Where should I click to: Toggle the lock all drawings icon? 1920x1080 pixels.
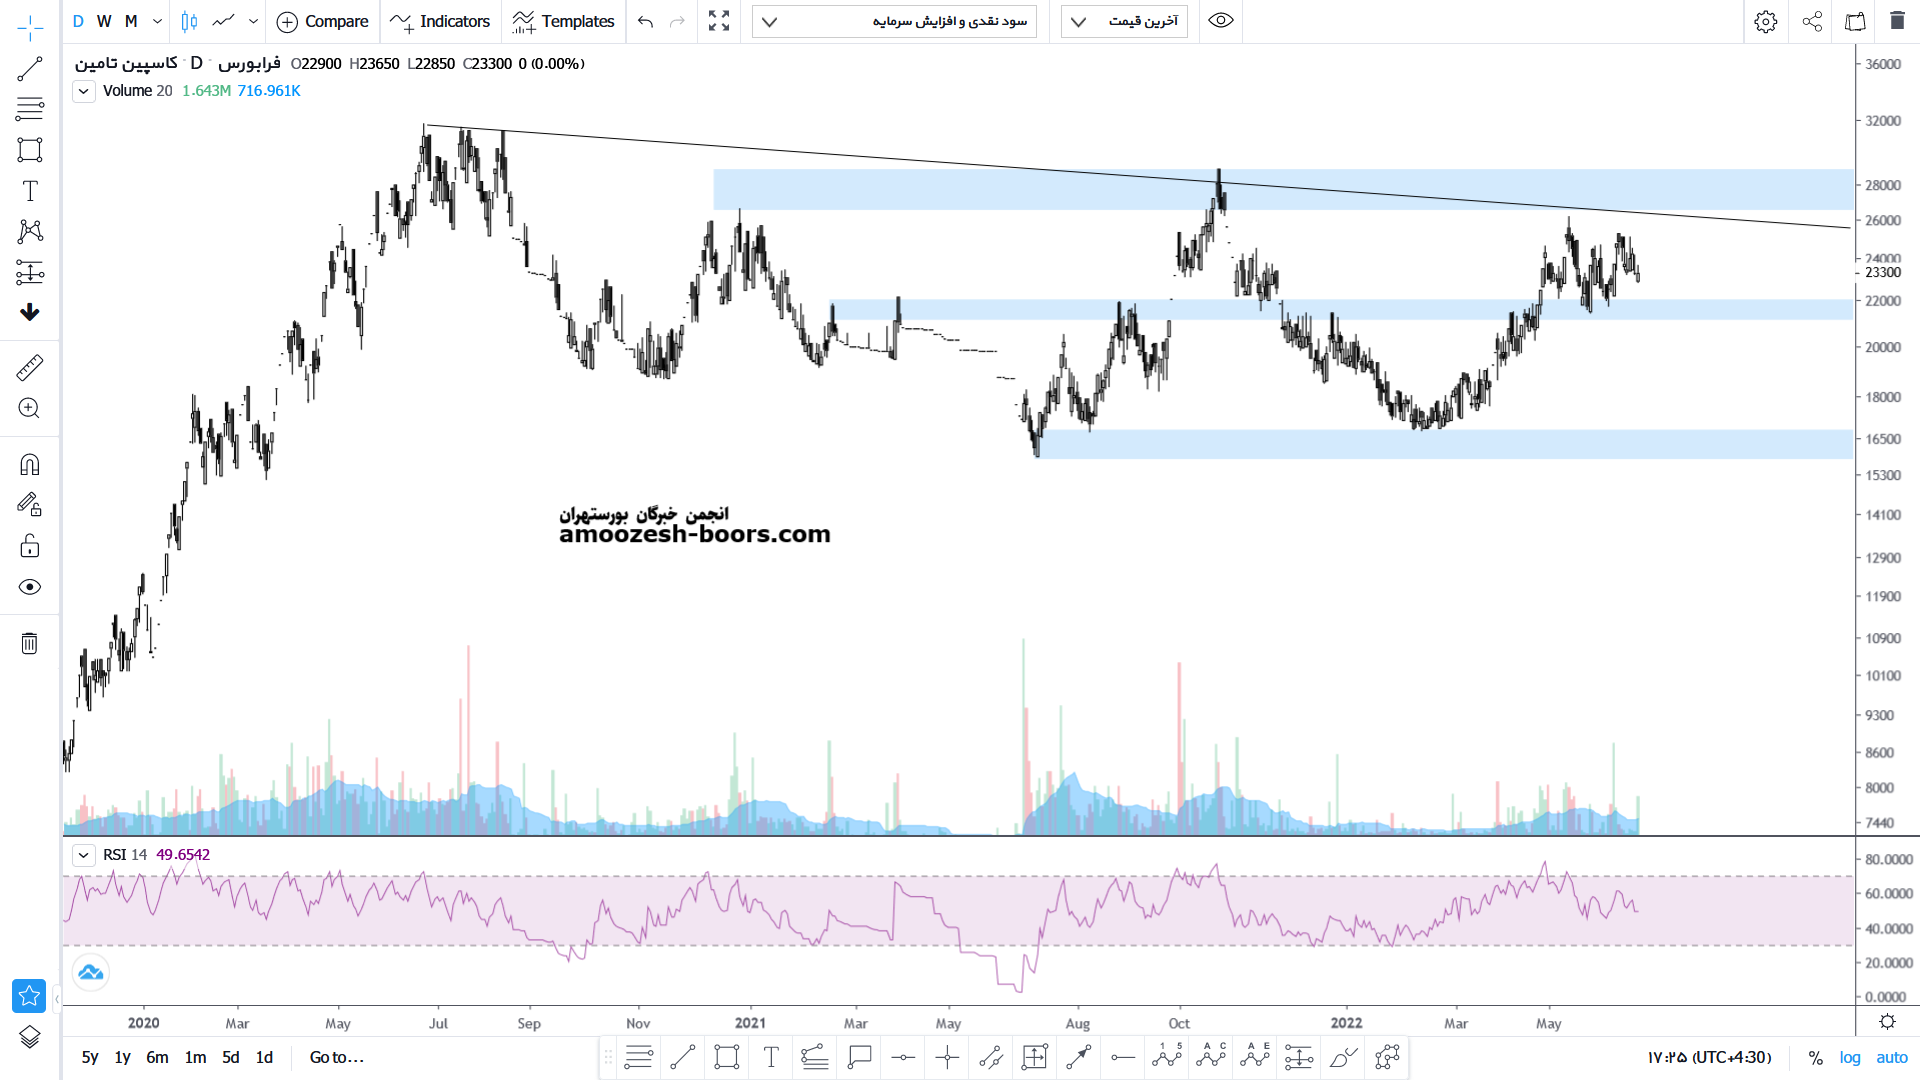[x=30, y=546]
